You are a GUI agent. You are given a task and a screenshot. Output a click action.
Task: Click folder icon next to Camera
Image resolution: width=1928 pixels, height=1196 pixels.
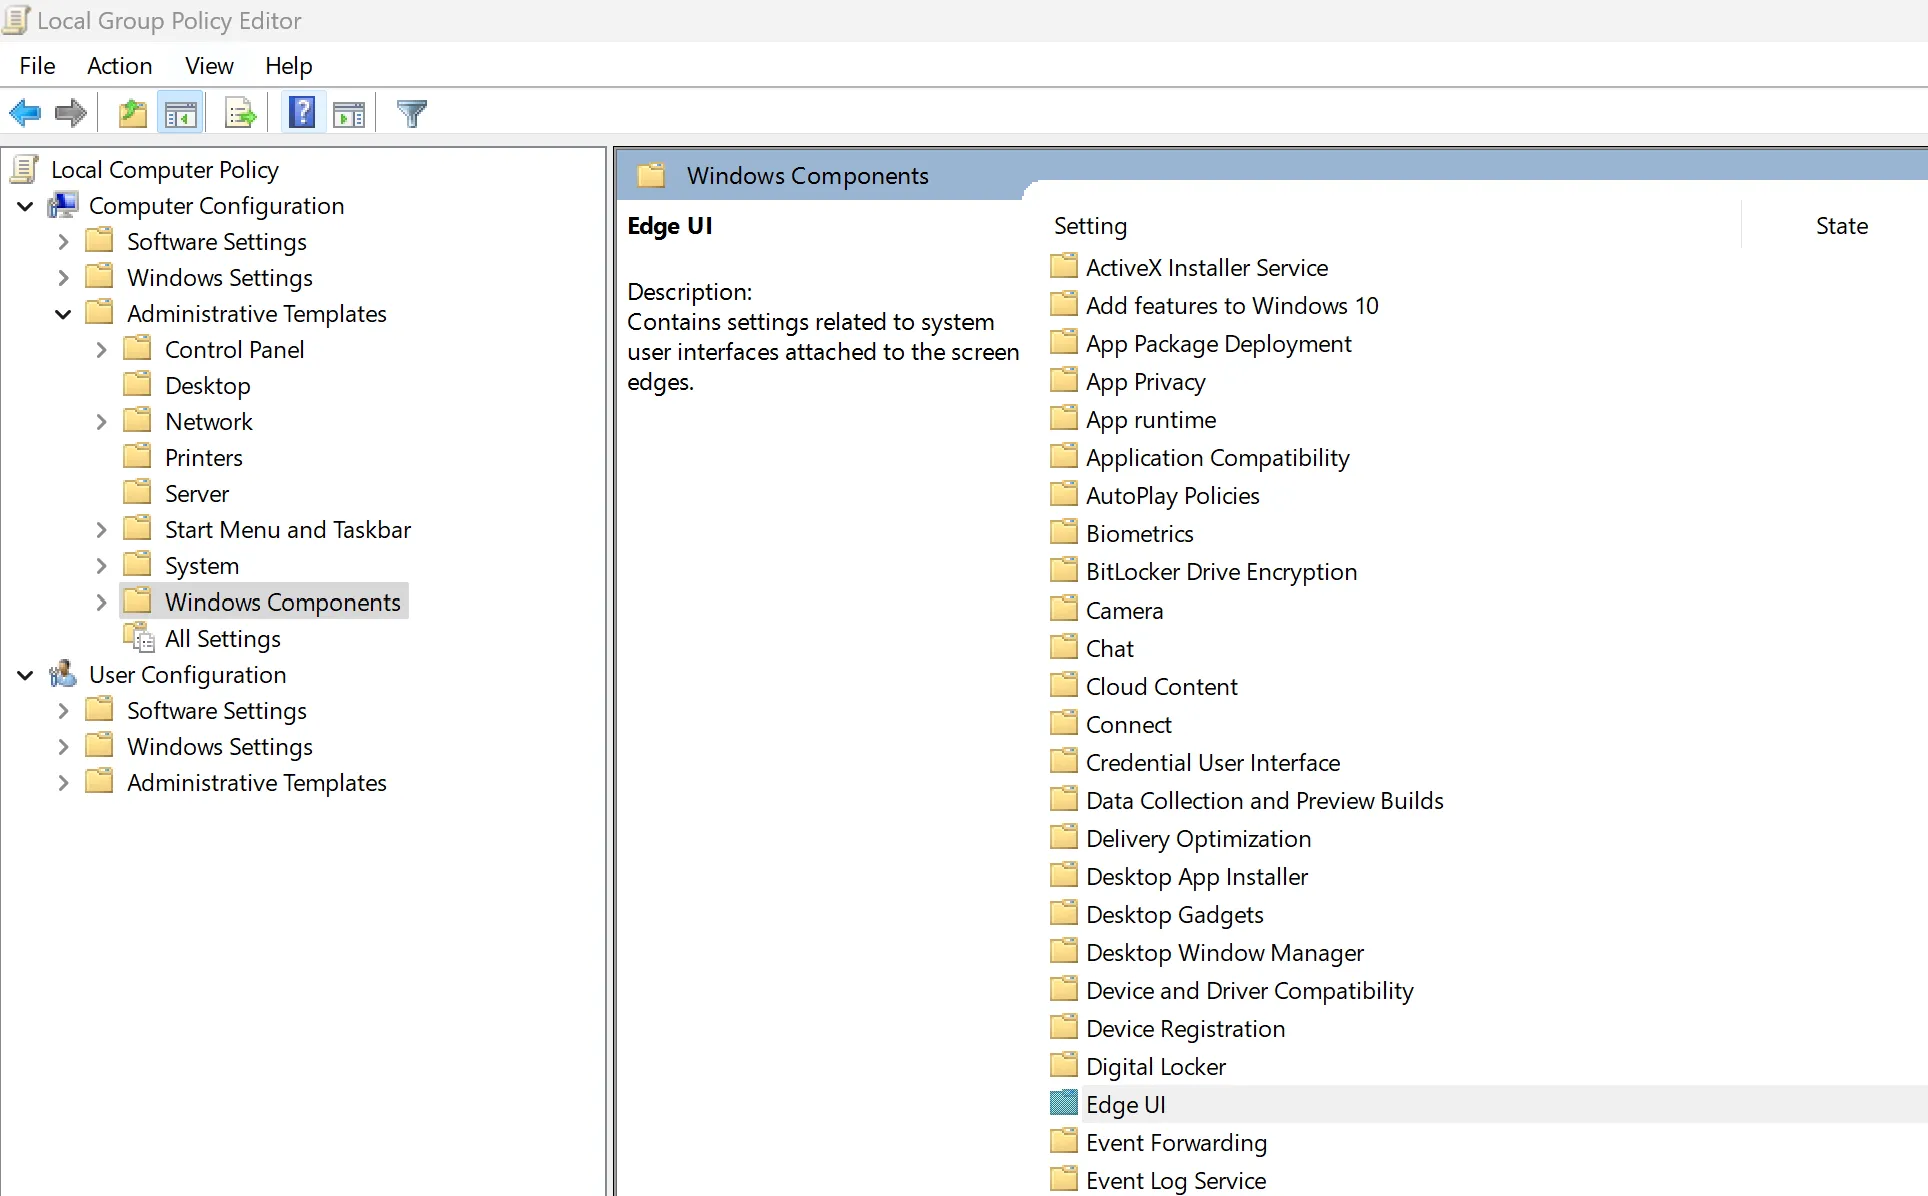[x=1064, y=609]
